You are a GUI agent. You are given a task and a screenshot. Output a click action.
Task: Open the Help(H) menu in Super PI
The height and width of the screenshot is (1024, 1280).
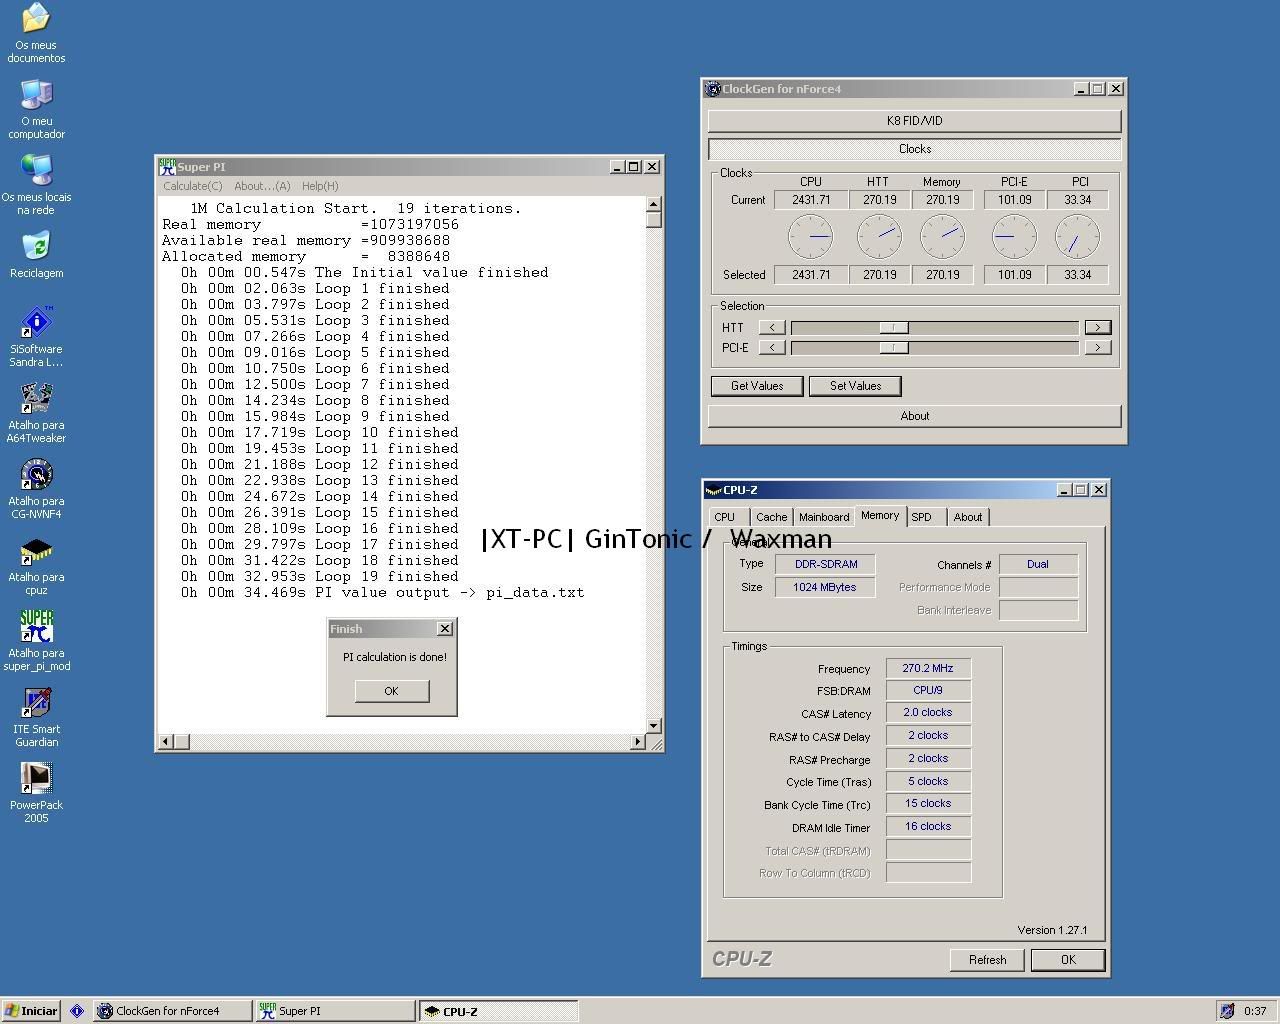320,186
